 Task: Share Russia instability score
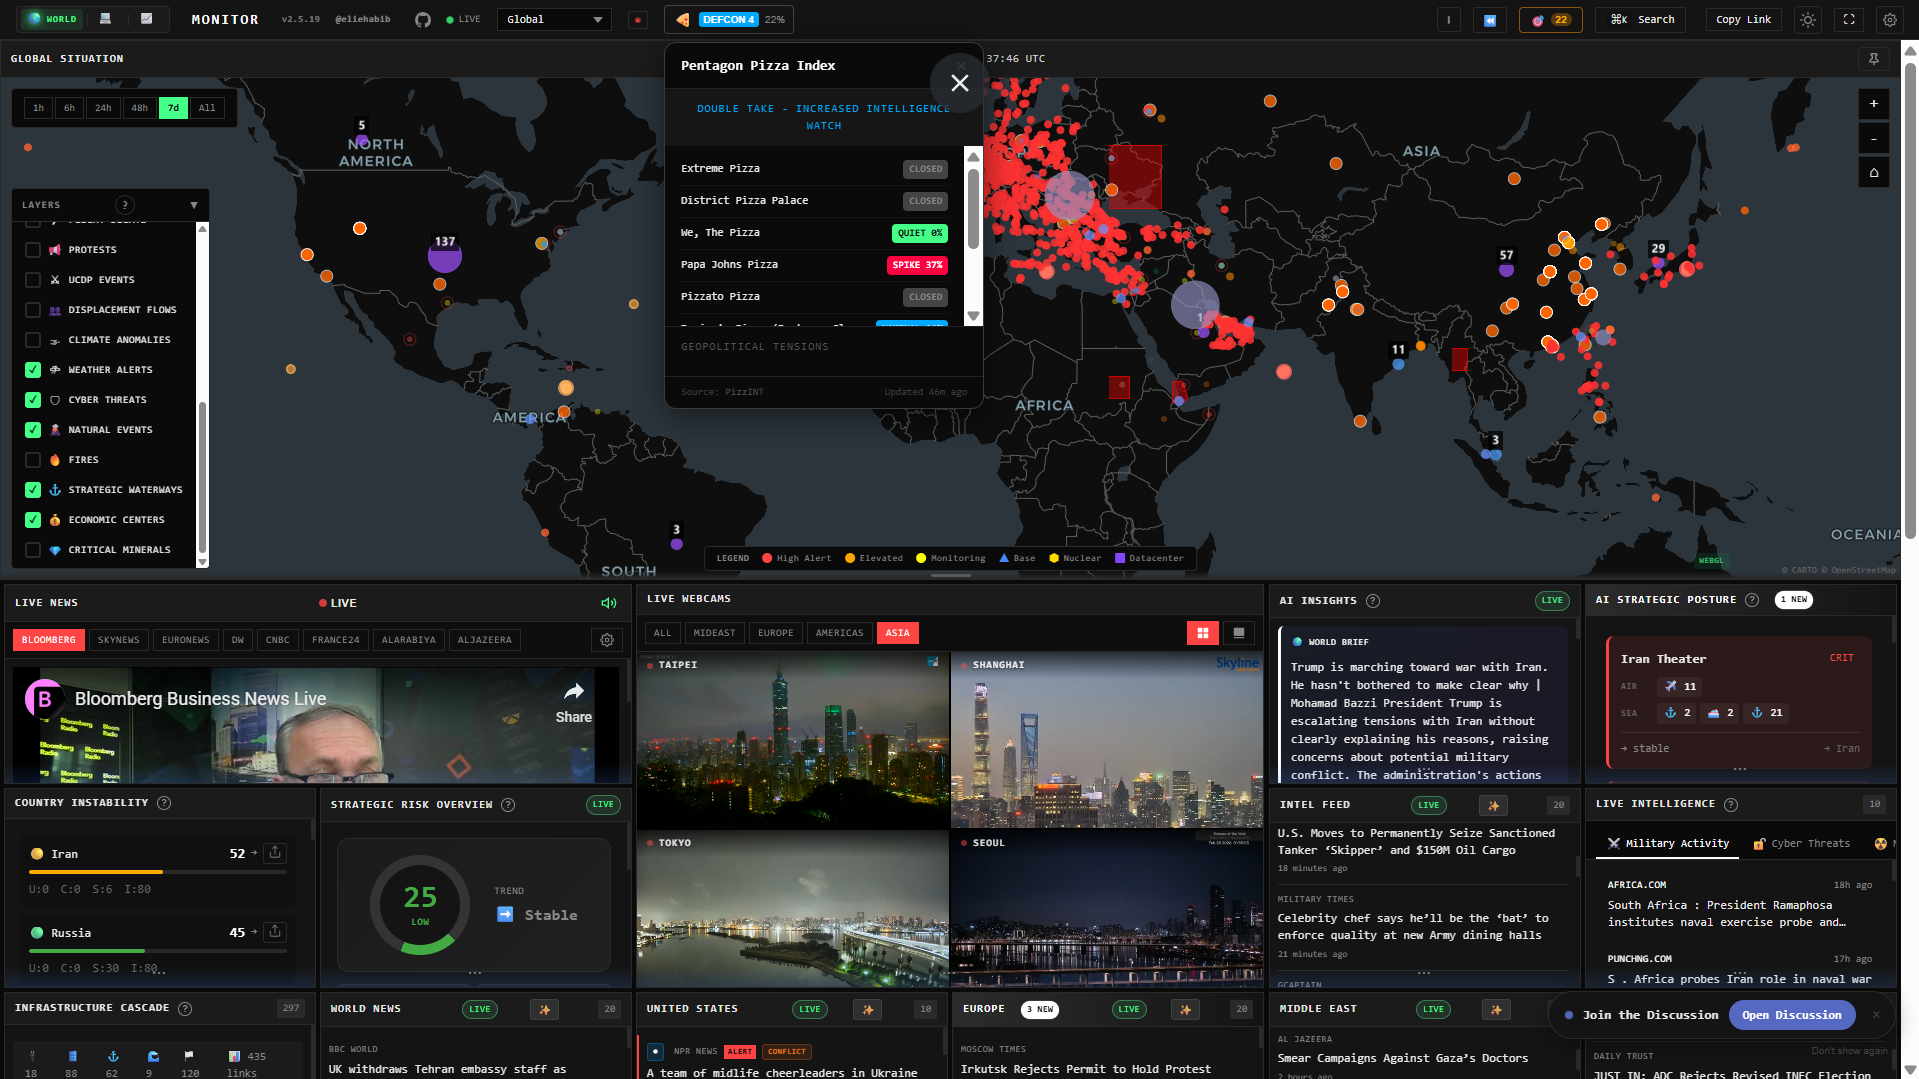275,932
